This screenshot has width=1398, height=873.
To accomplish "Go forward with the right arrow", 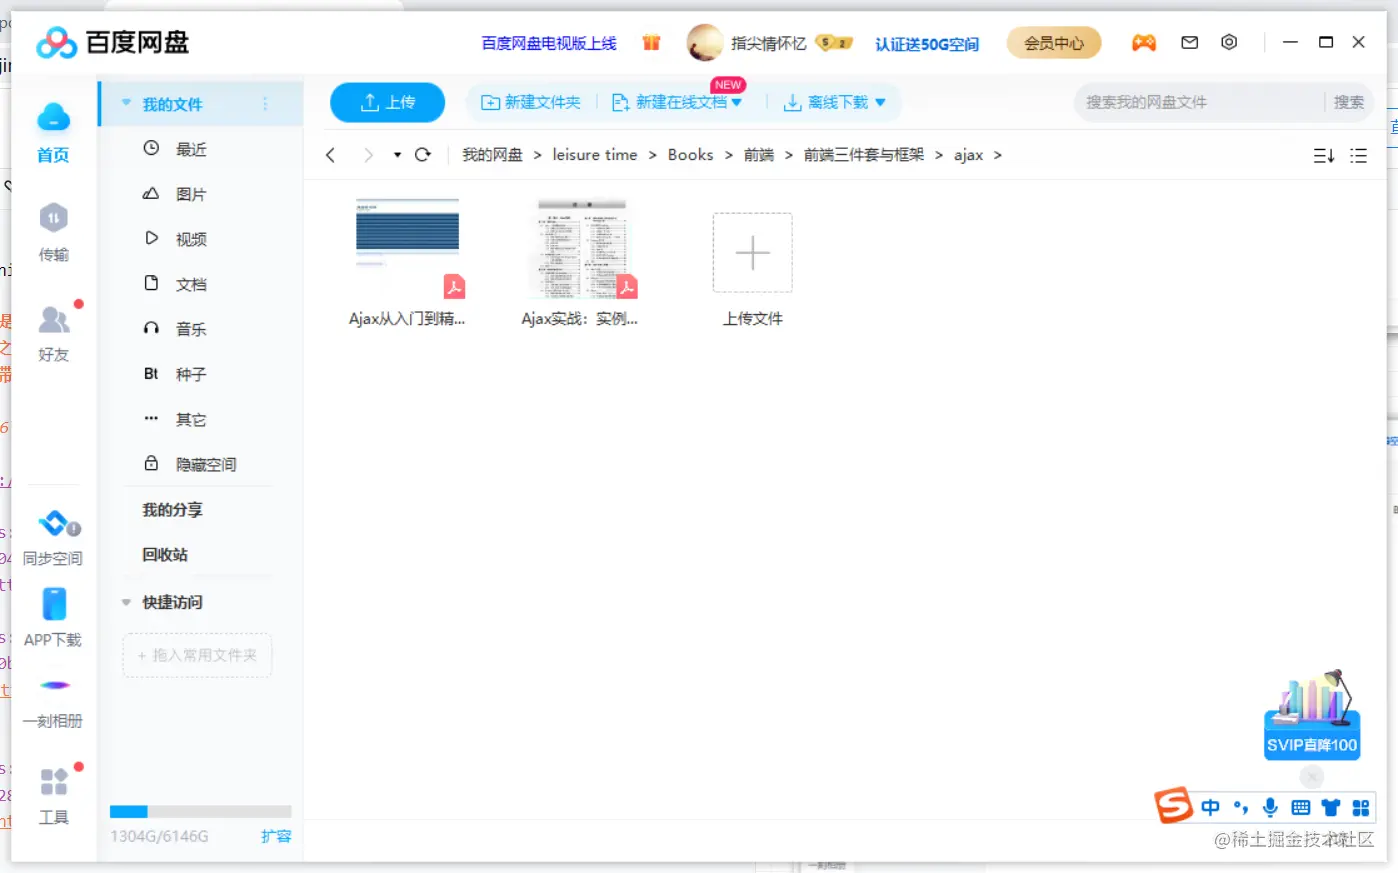I will [368, 155].
